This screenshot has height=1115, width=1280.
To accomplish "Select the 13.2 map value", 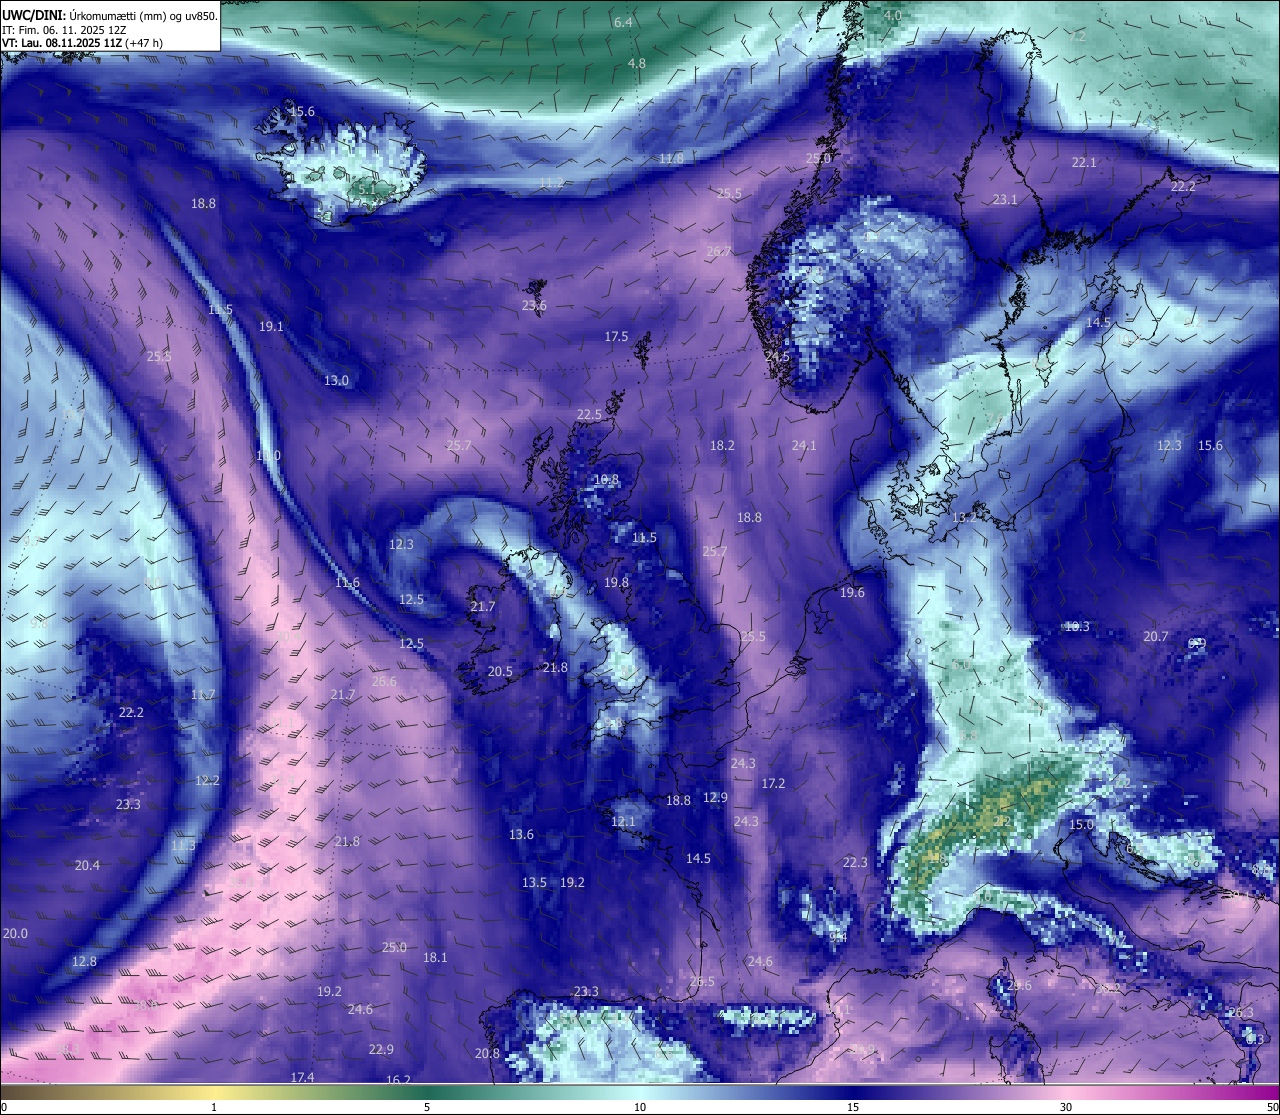I will pos(964,518).
